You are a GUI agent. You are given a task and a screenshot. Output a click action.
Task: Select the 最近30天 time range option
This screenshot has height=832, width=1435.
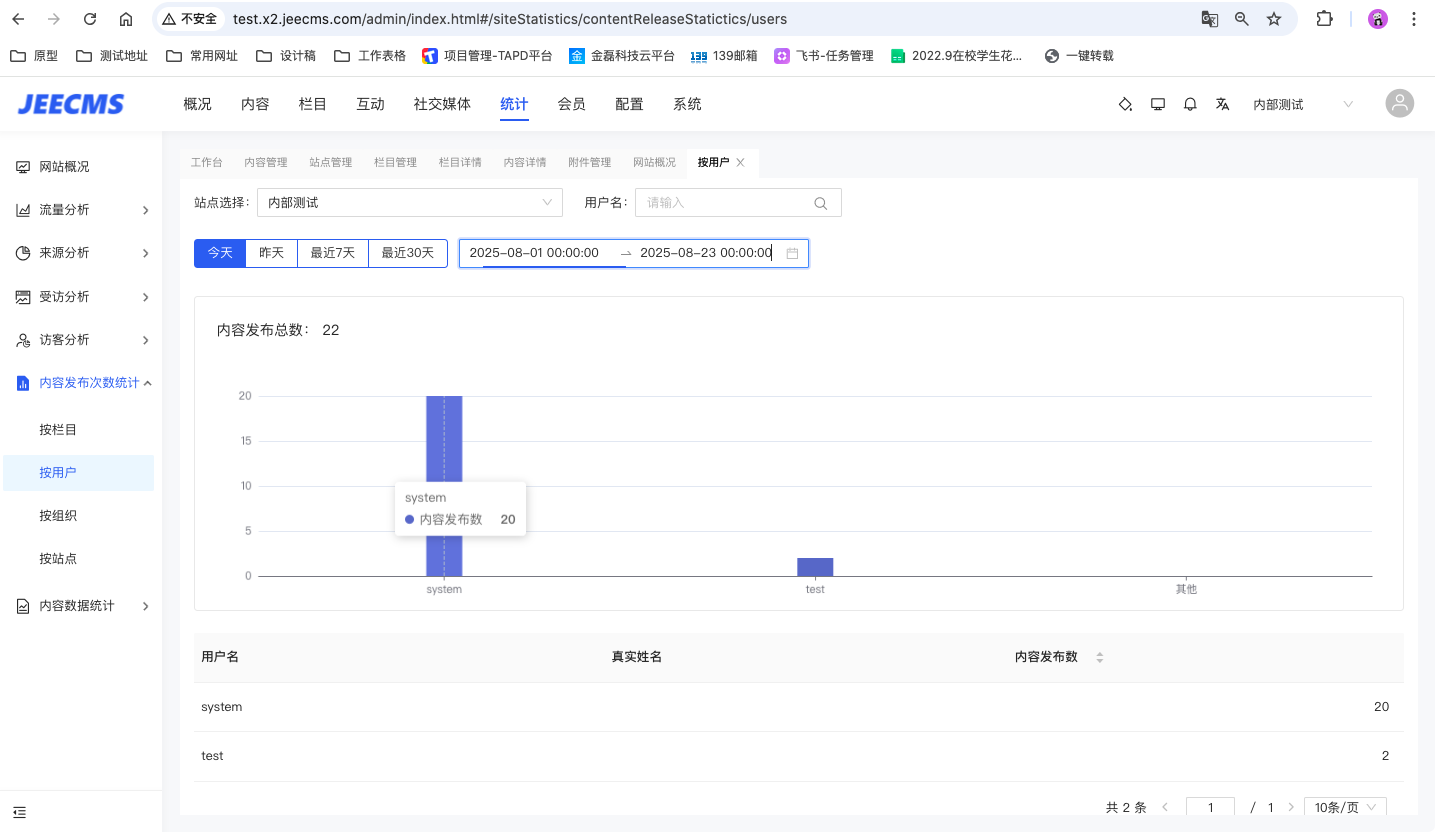pyautogui.click(x=408, y=253)
